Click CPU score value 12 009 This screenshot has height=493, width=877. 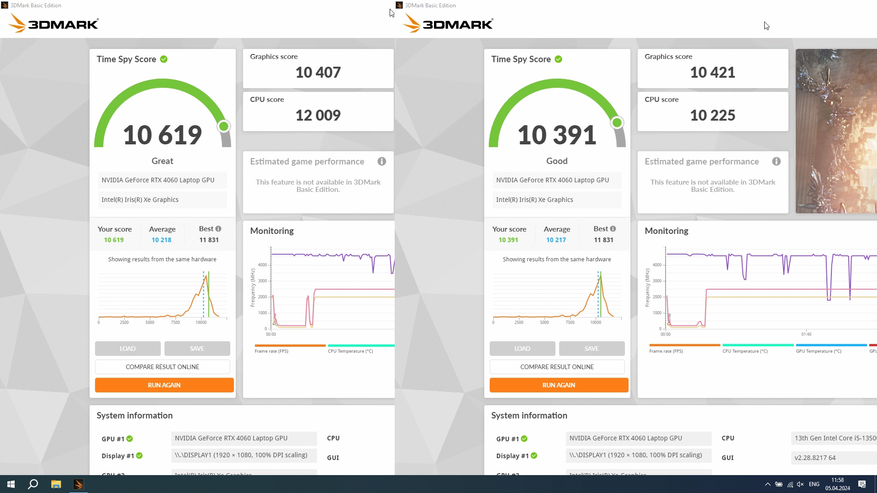[x=318, y=115]
